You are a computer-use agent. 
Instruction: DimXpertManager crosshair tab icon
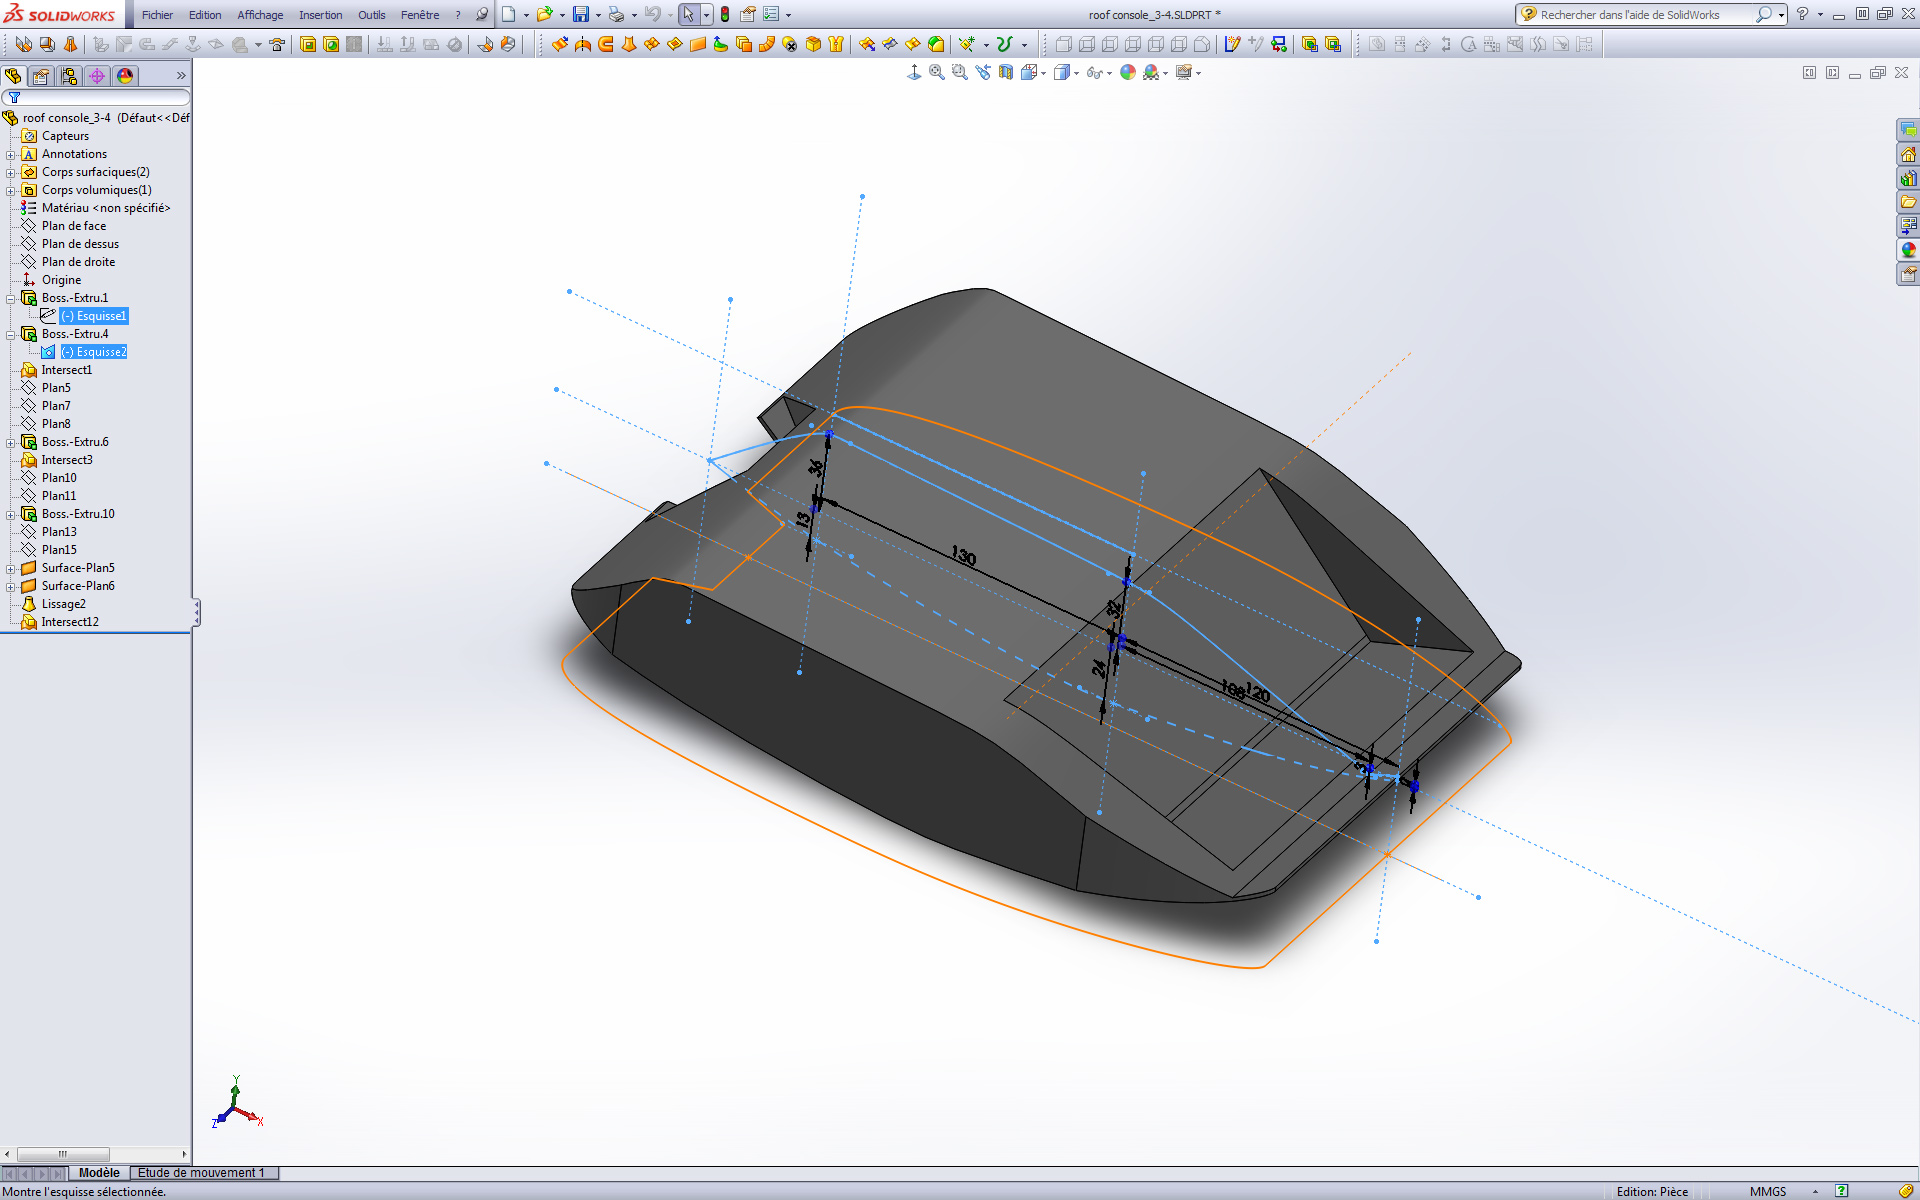pos(97,76)
